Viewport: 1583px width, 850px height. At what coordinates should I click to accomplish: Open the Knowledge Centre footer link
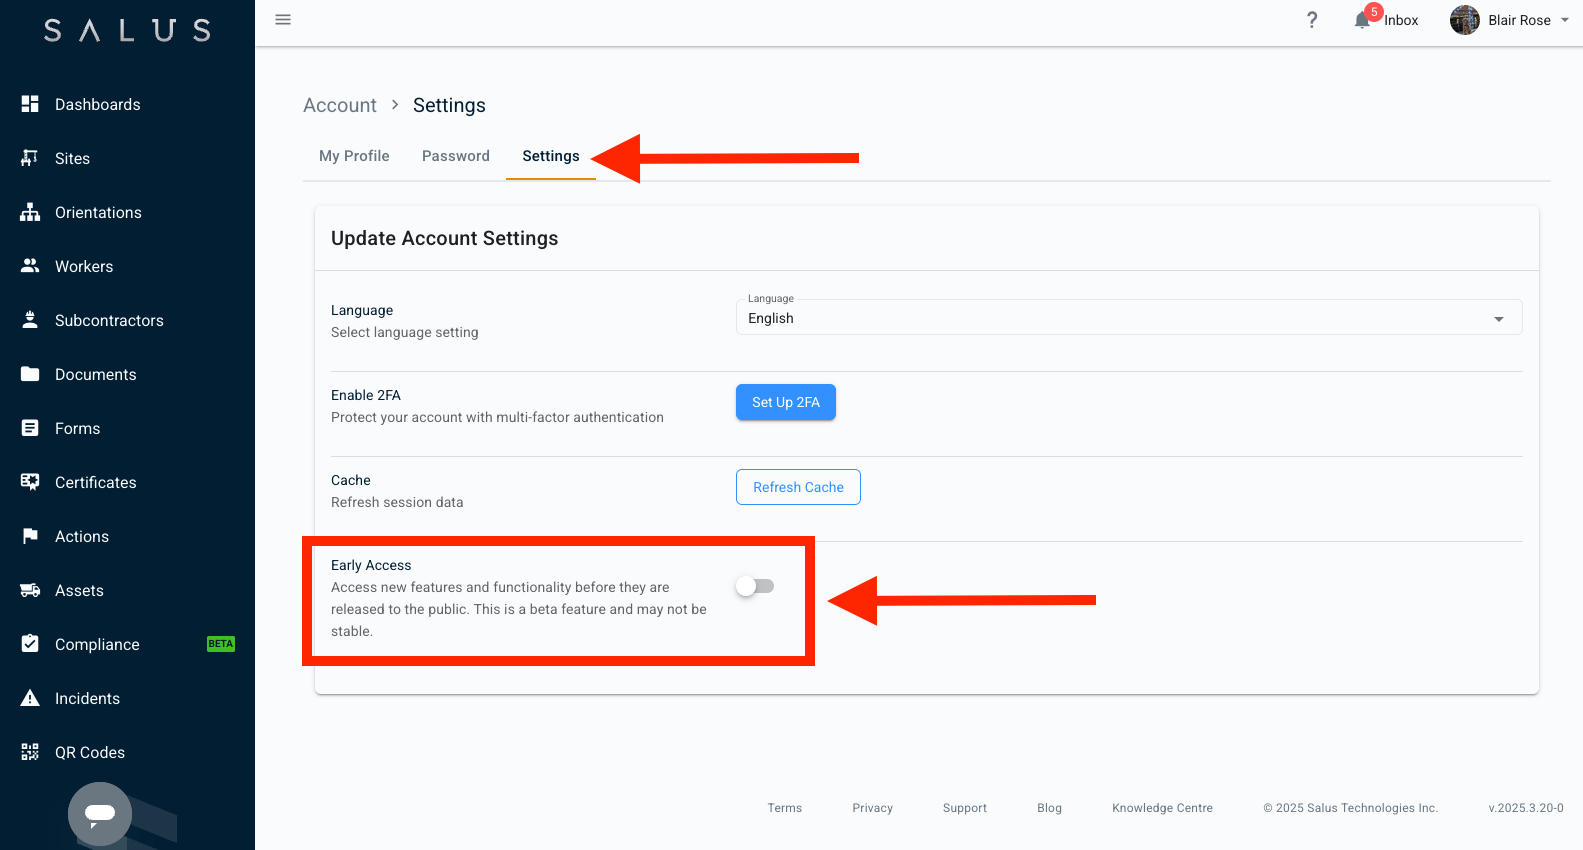tap(1162, 808)
